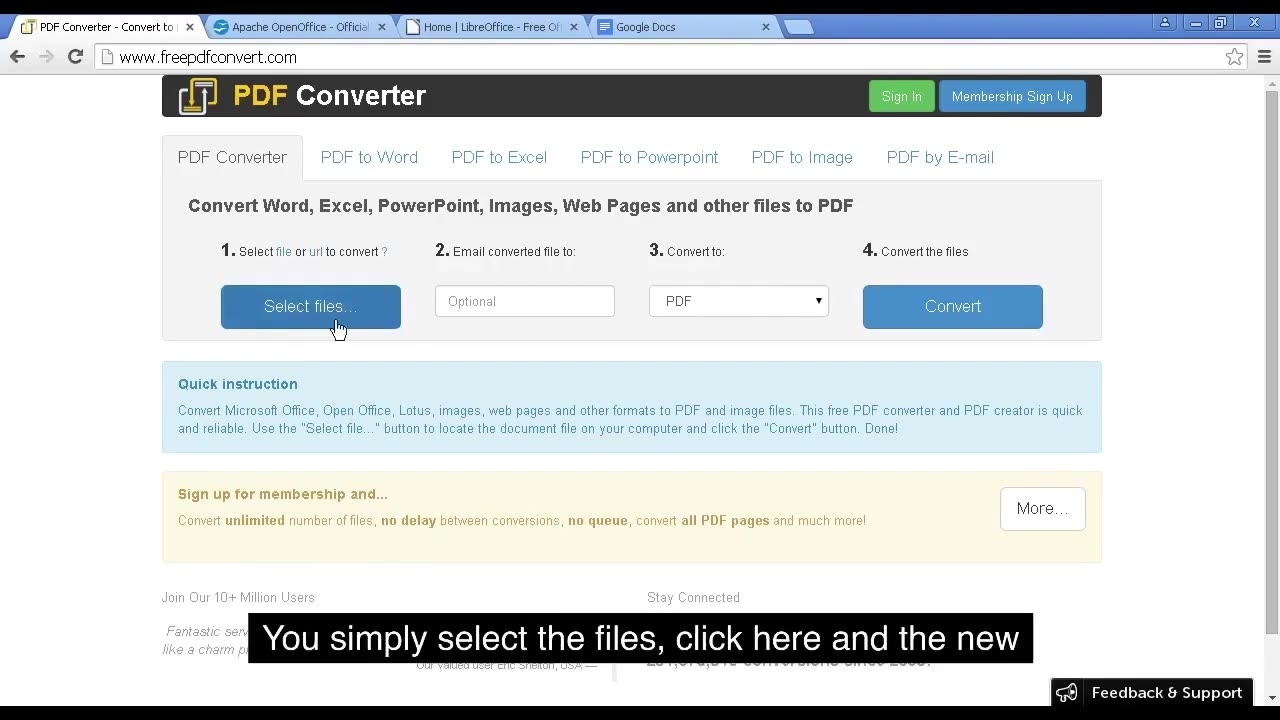Close the PDF Converter browser tab
1280x720 pixels.
click(x=190, y=27)
